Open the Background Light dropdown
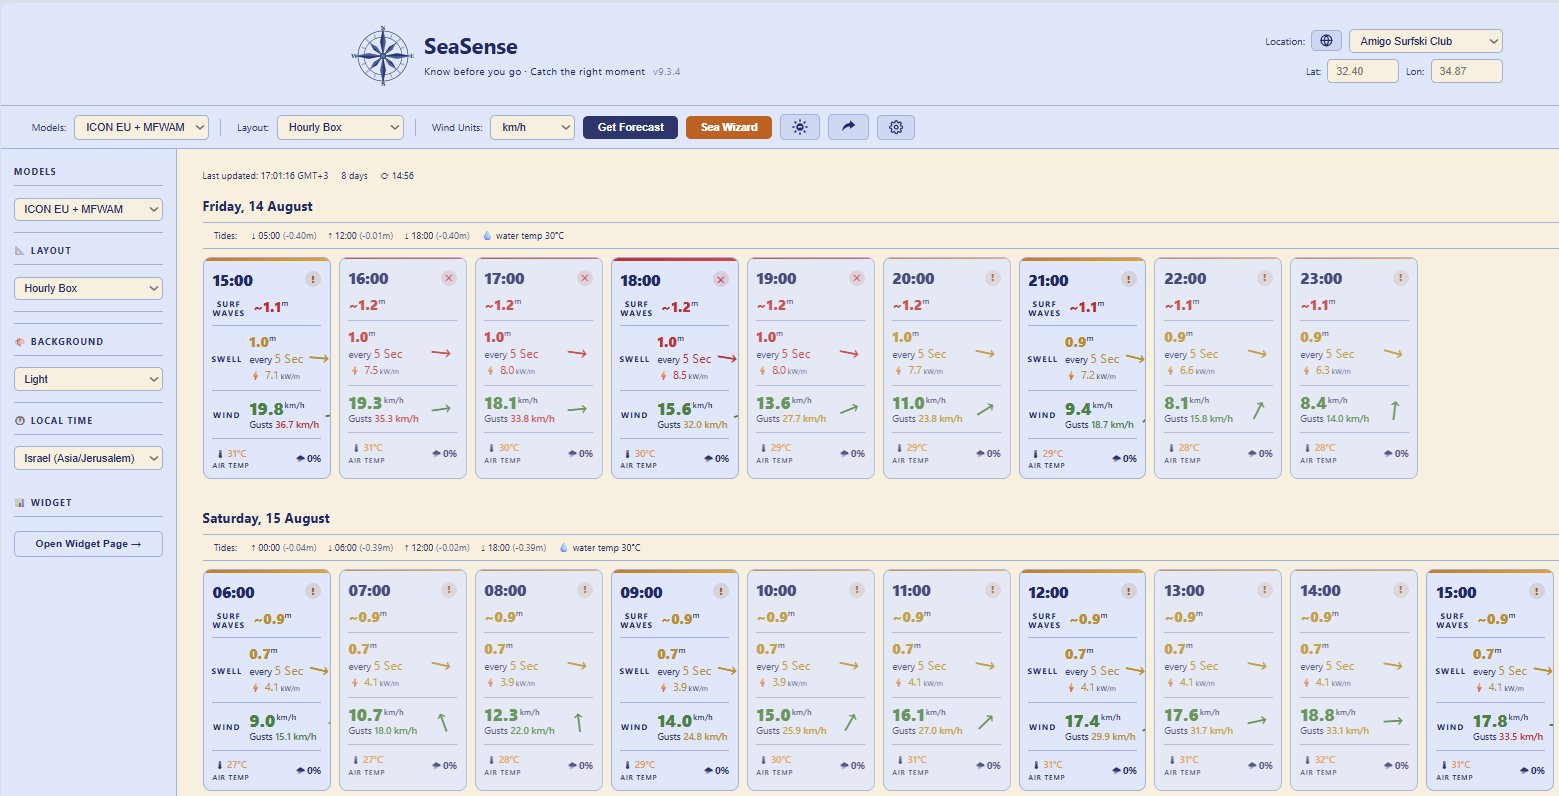The image size is (1559, 796). pyautogui.click(x=88, y=379)
